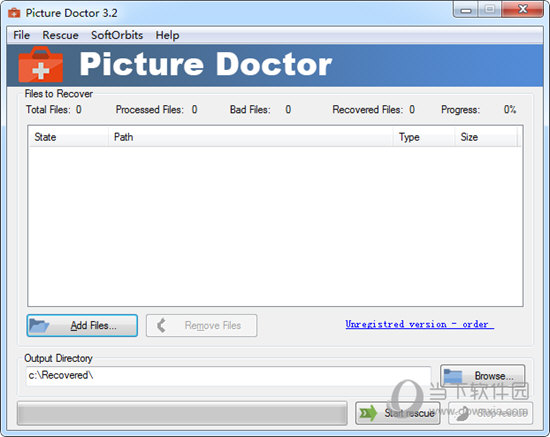Close the Picture Doctor window

523,9
